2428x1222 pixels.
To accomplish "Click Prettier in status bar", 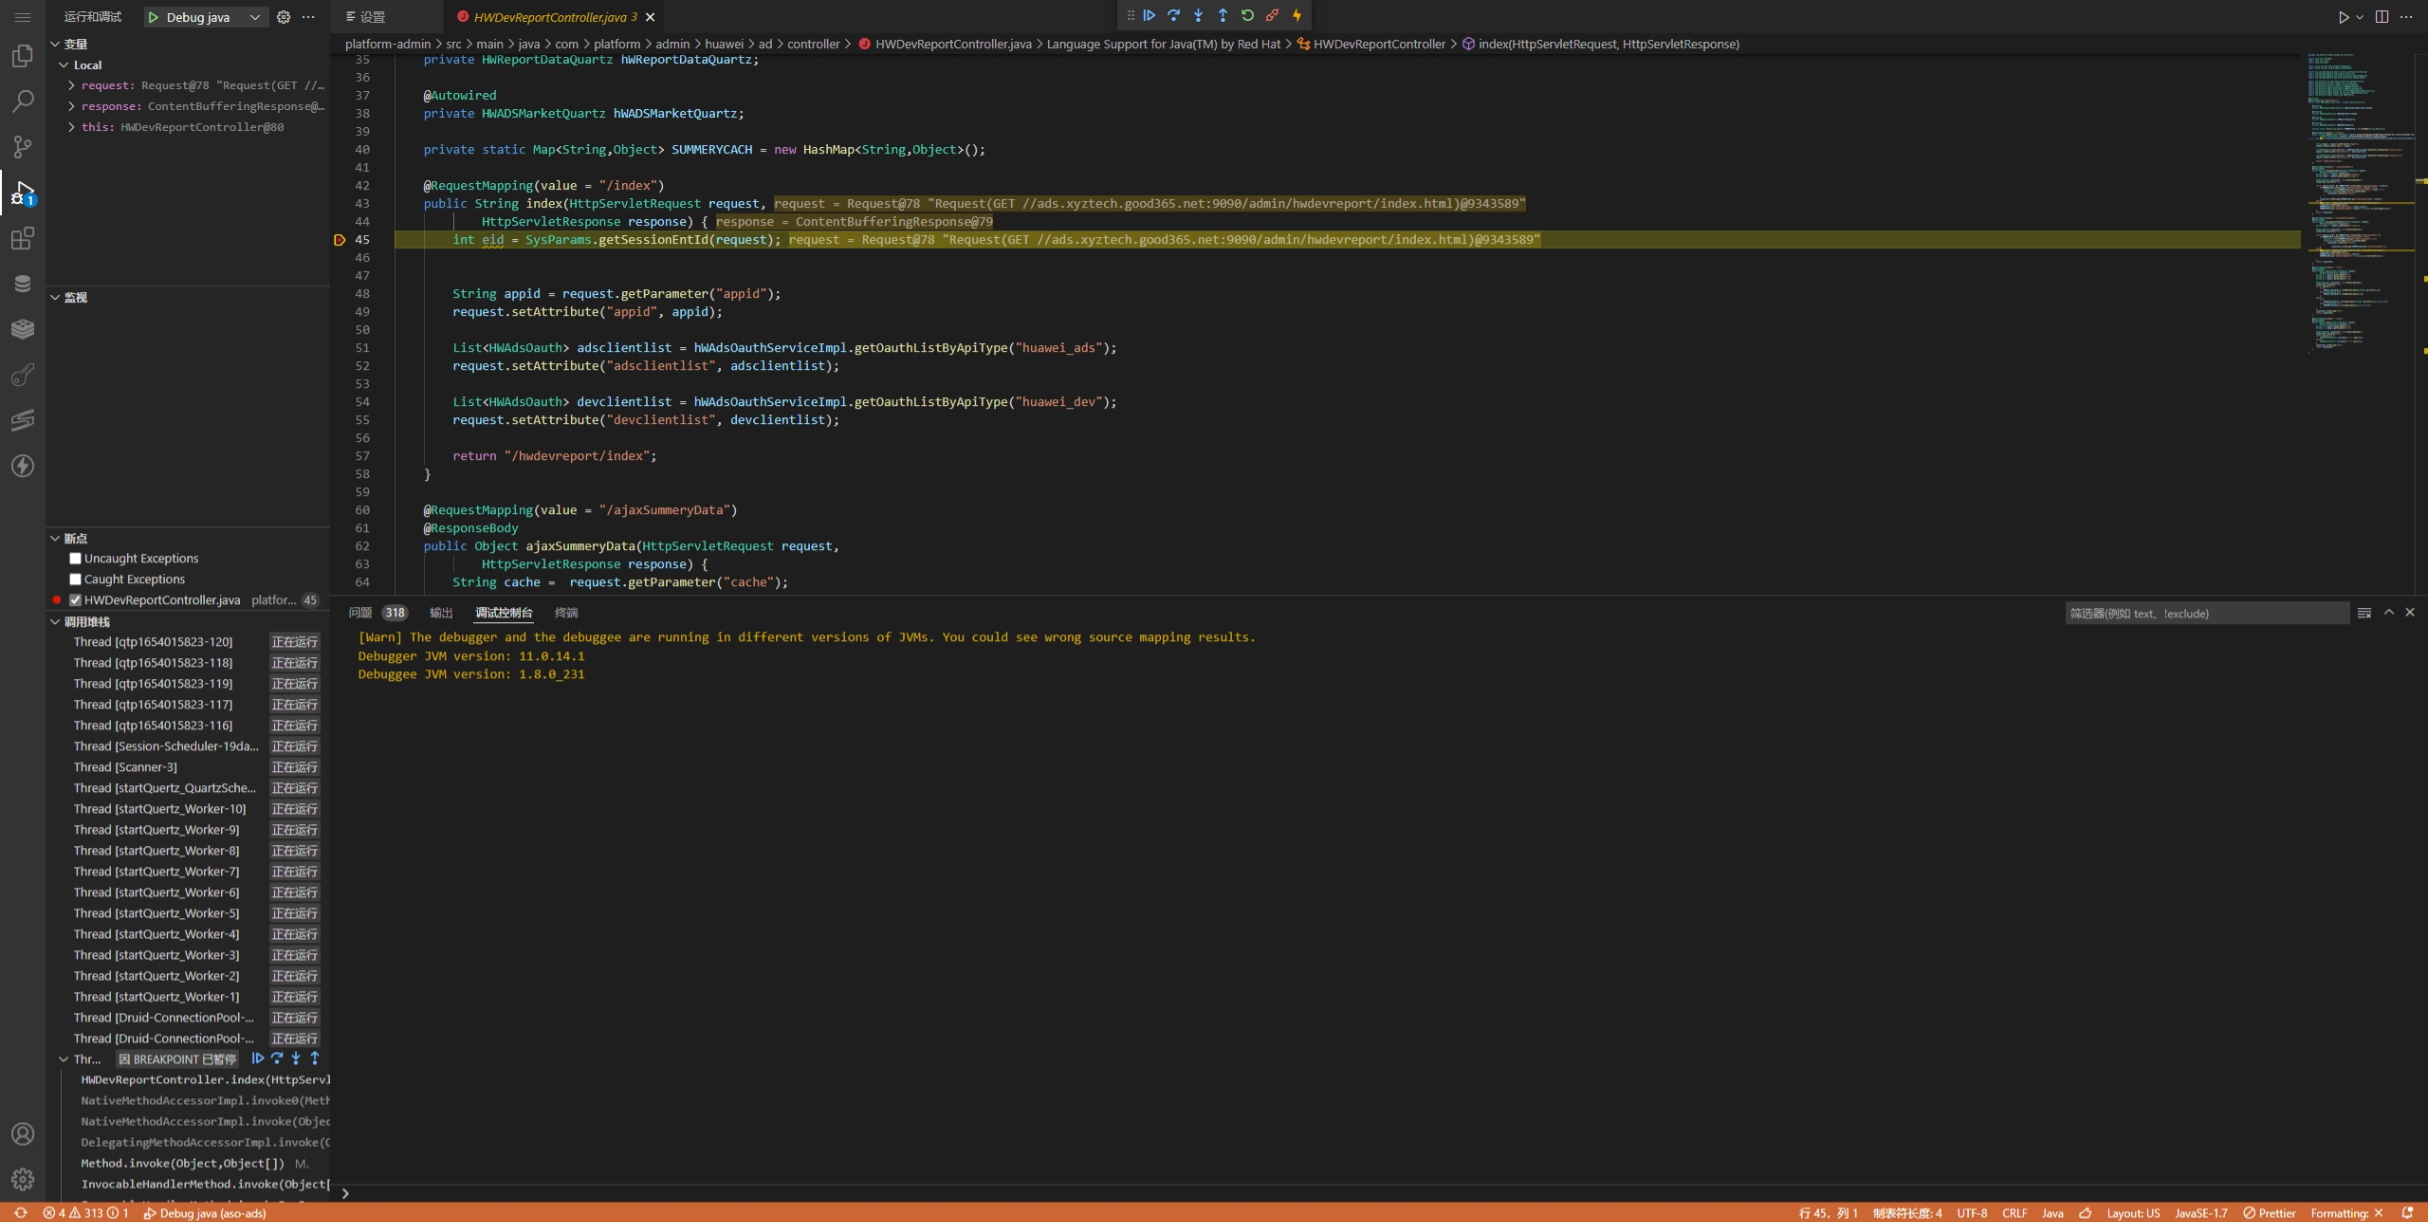I will click(2269, 1213).
